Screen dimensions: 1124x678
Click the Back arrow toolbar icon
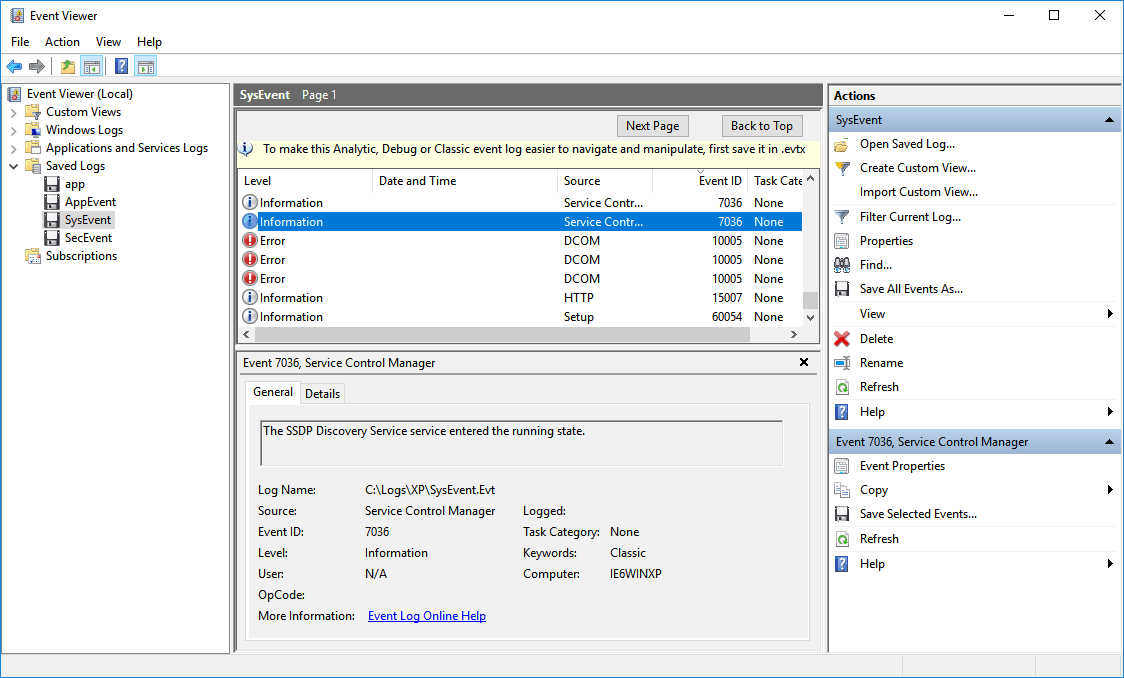tap(14, 67)
